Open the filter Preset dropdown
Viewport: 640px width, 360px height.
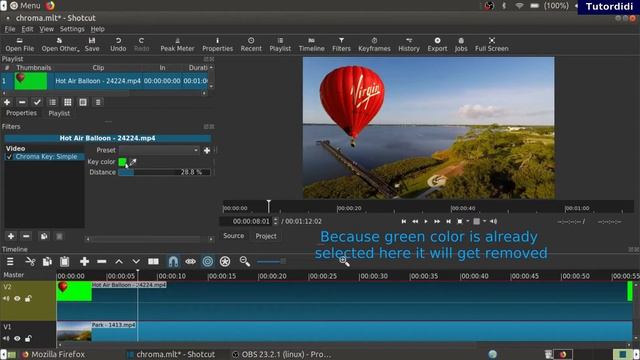coord(159,150)
